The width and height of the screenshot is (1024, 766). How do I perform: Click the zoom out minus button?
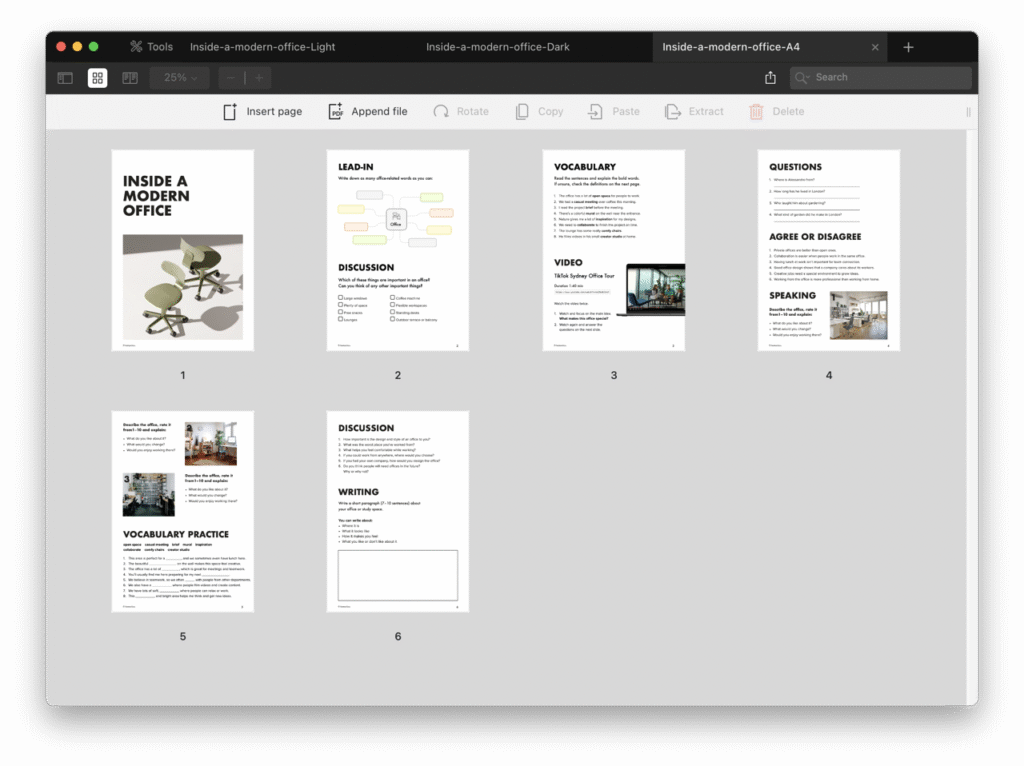click(231, 78)
